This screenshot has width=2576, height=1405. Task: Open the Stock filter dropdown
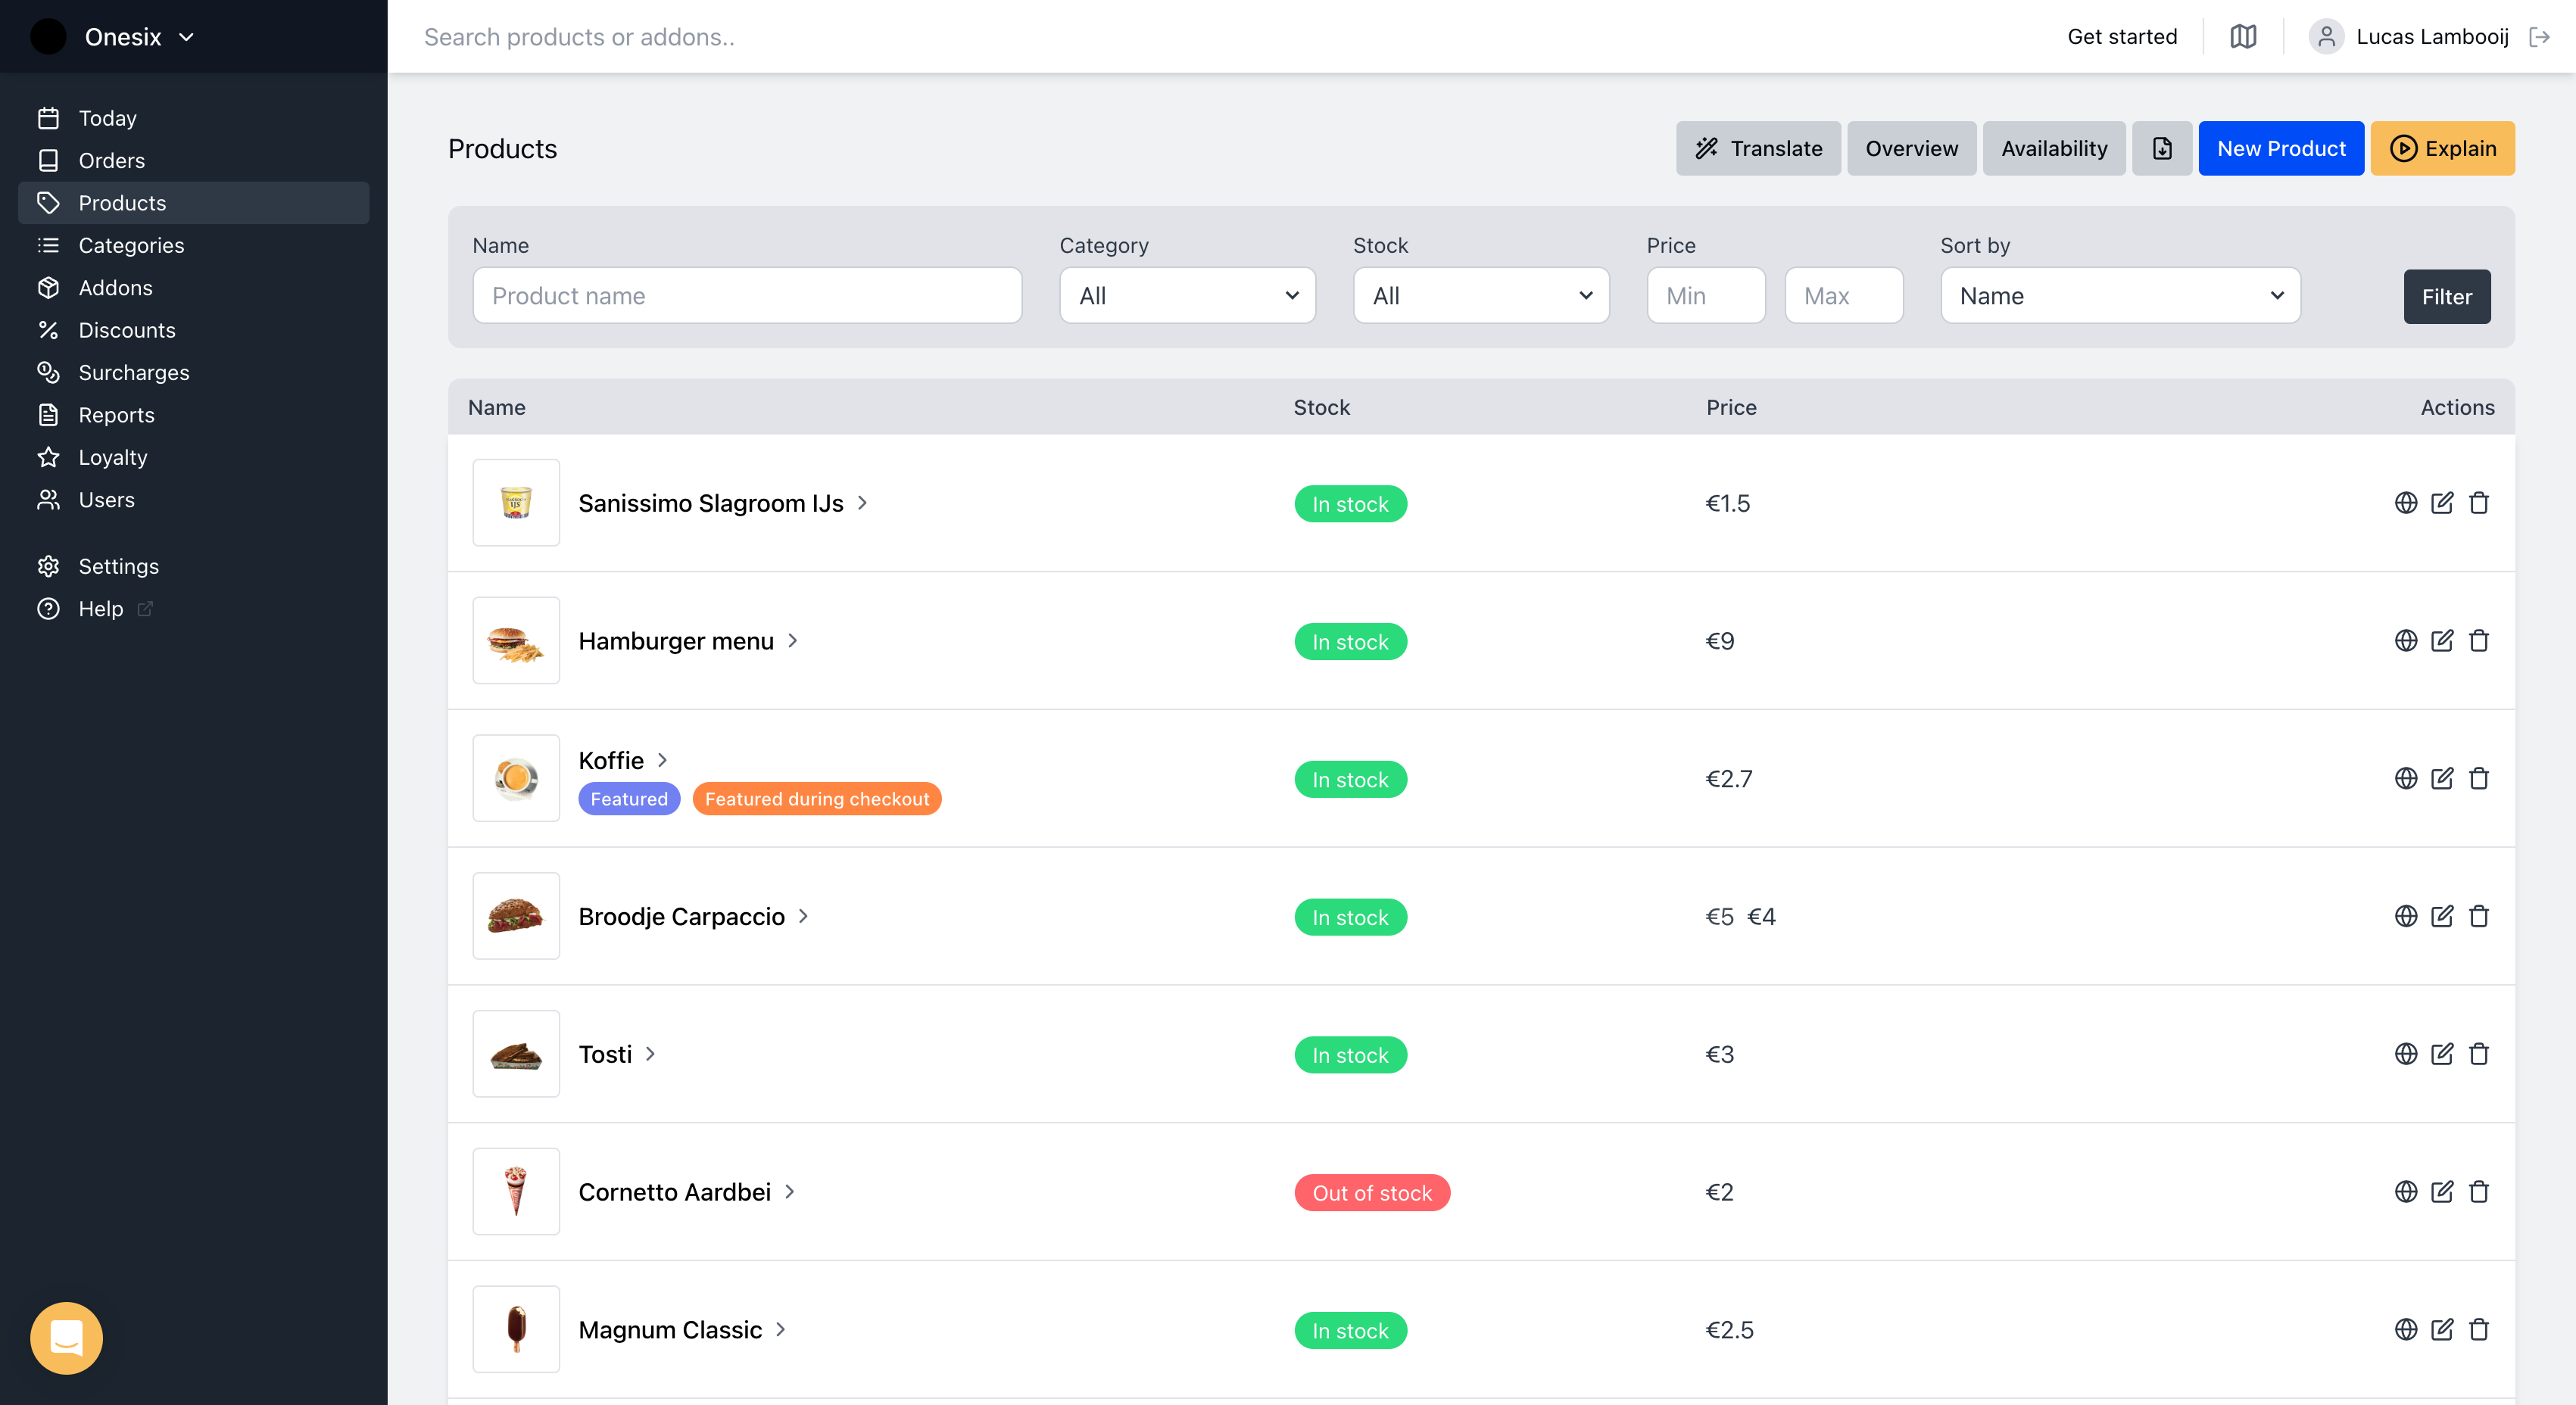(1481, 296)
